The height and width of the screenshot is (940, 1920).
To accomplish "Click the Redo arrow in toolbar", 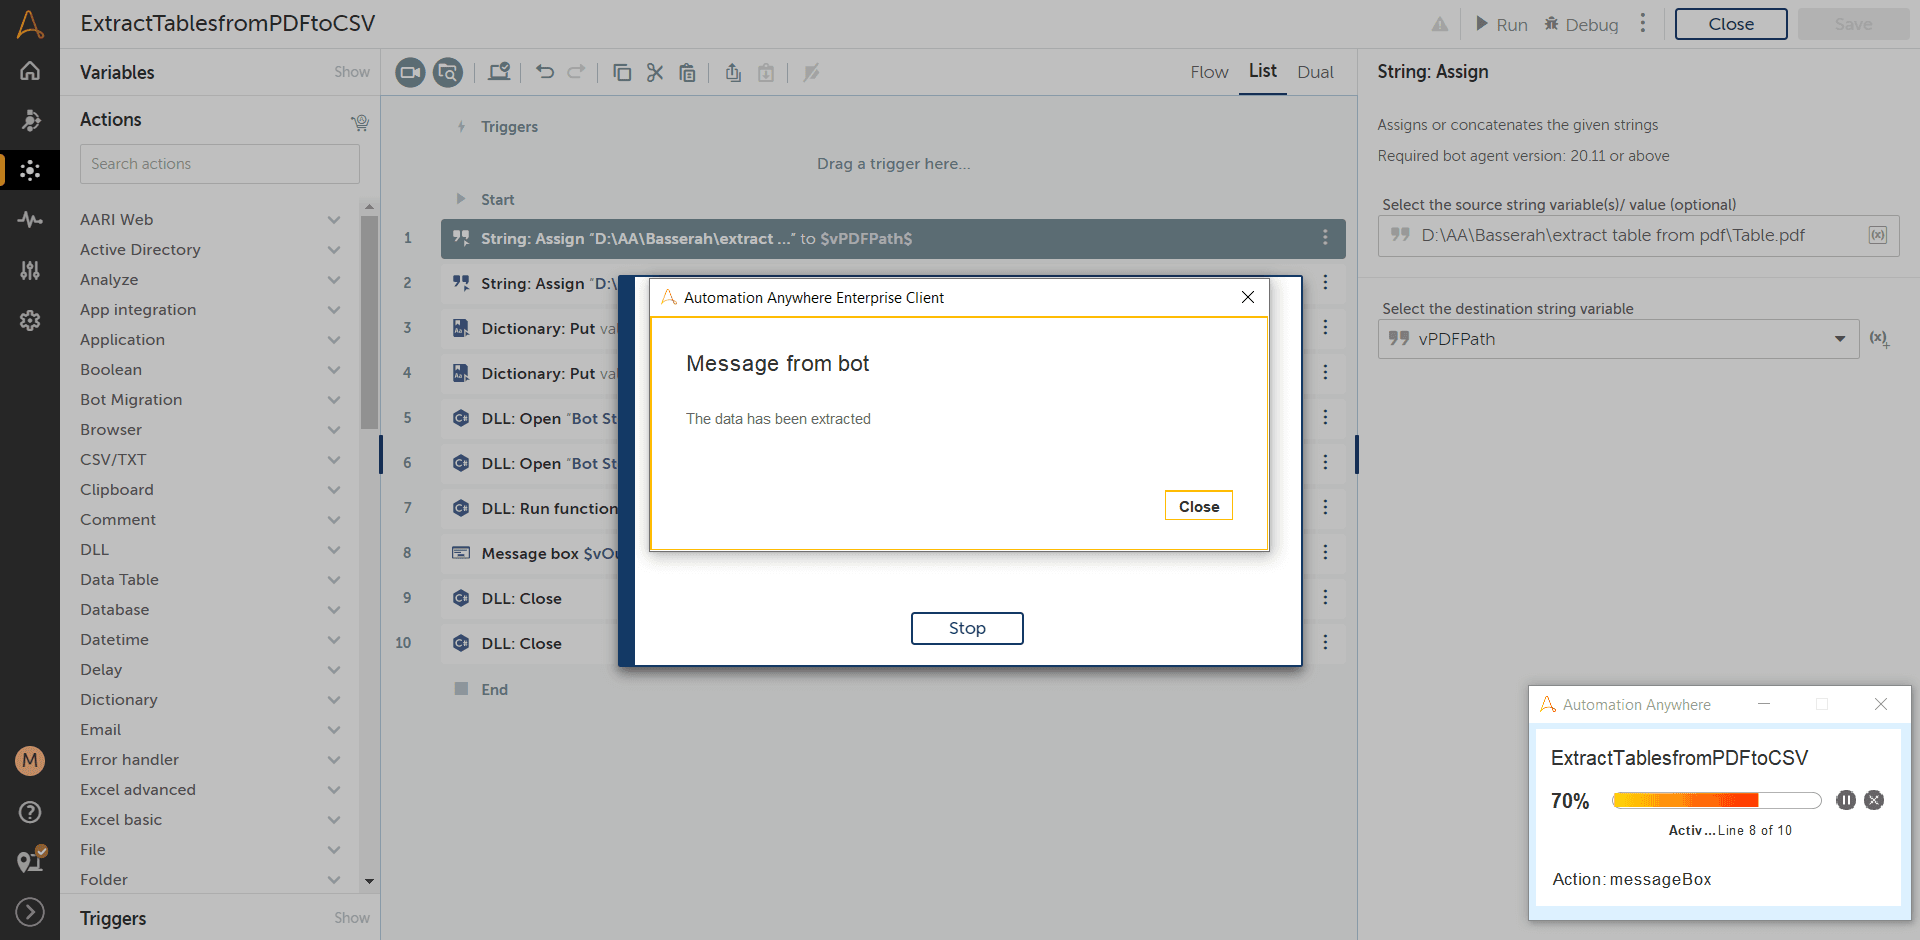I will coord(576,72).
